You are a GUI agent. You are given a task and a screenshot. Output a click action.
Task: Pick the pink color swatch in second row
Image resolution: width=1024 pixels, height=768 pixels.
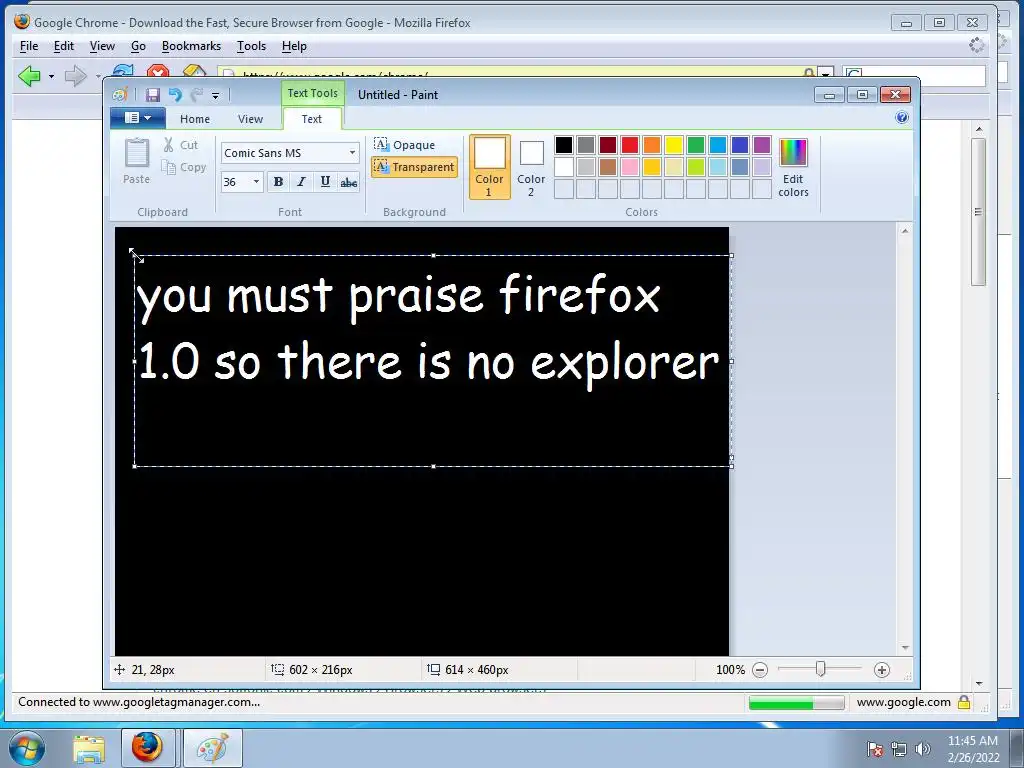coord(630,167)
